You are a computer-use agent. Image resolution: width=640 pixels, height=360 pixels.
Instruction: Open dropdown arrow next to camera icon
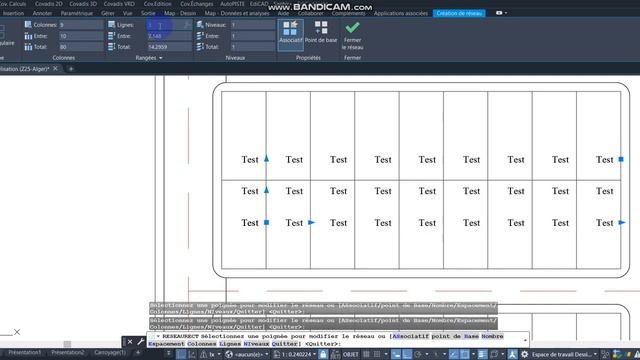pos(506,13)
